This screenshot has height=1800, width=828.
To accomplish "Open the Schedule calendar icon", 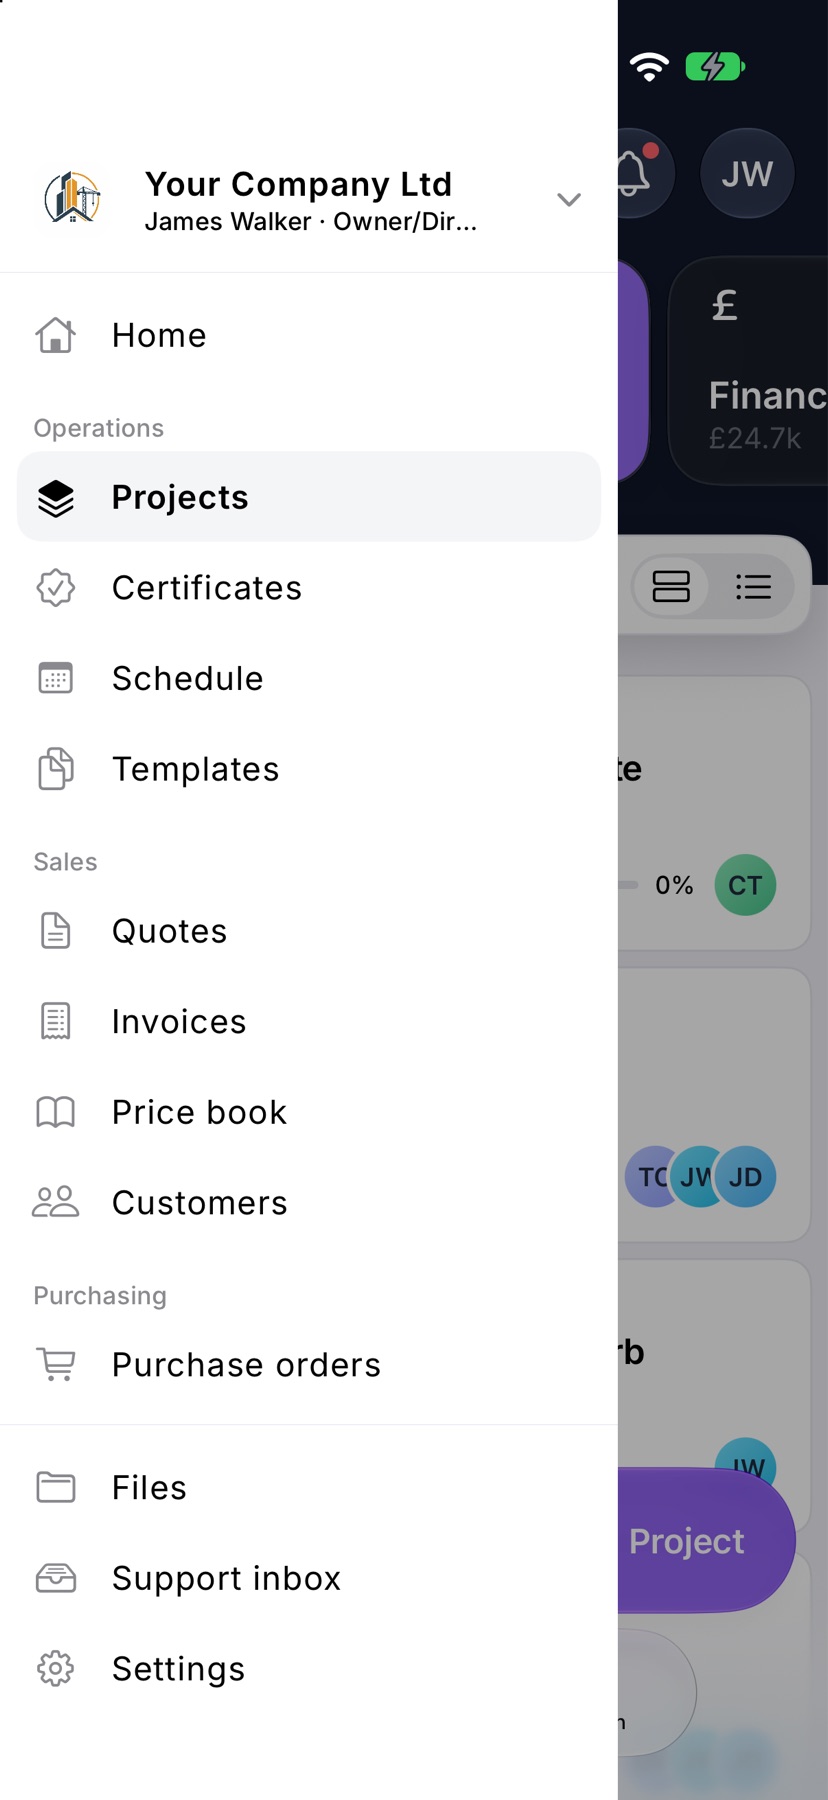I will tap(56, 678).
